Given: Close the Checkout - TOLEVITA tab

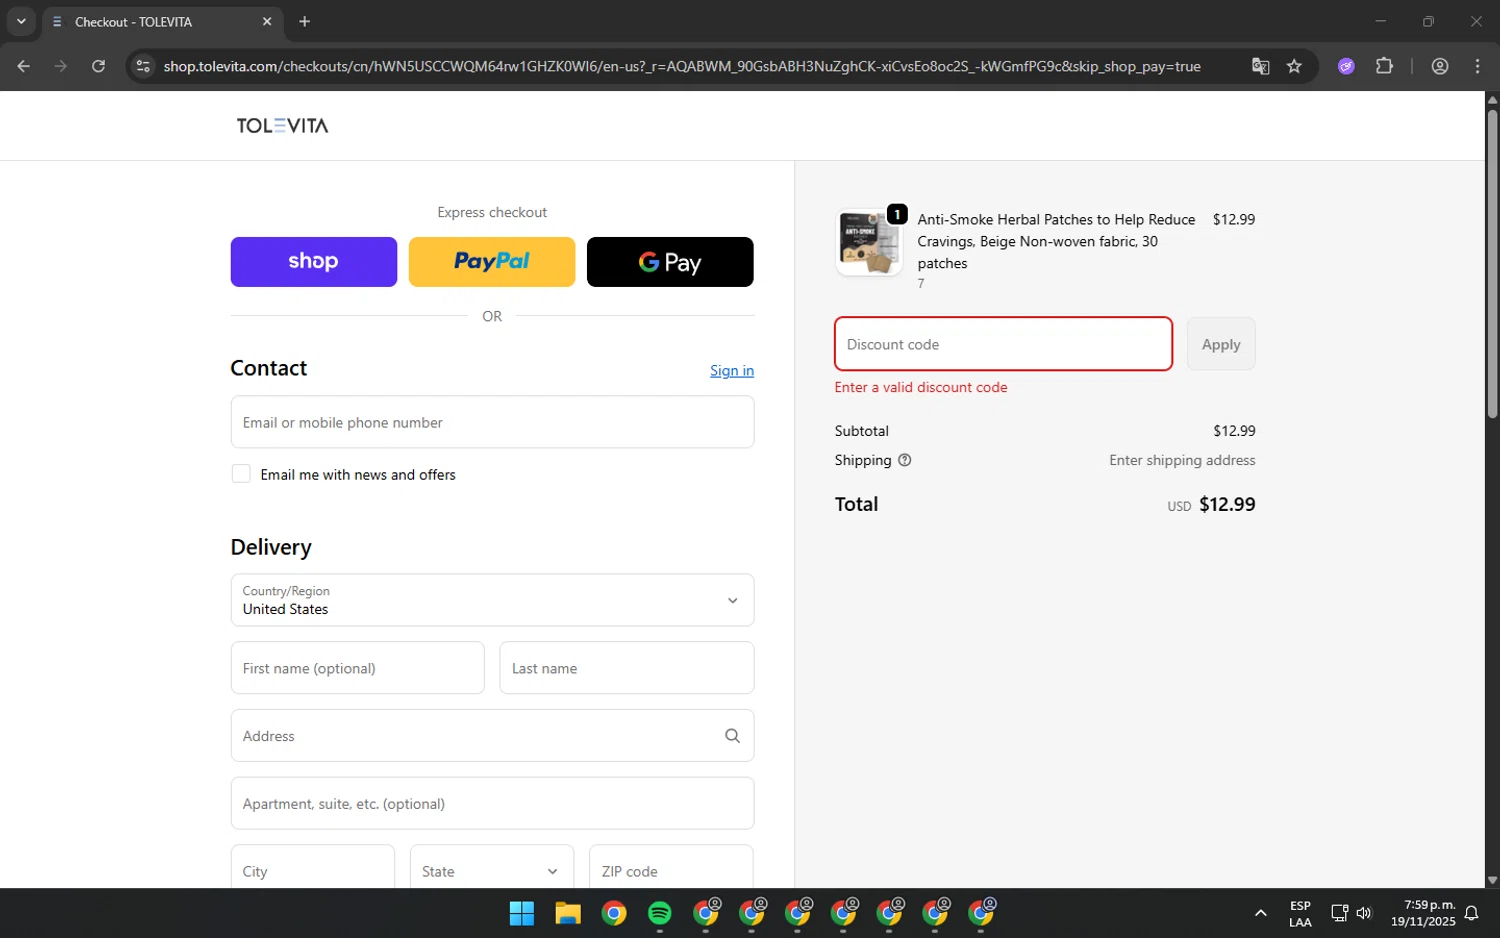Looking at the screenshot, I should [x=267, y=21].
